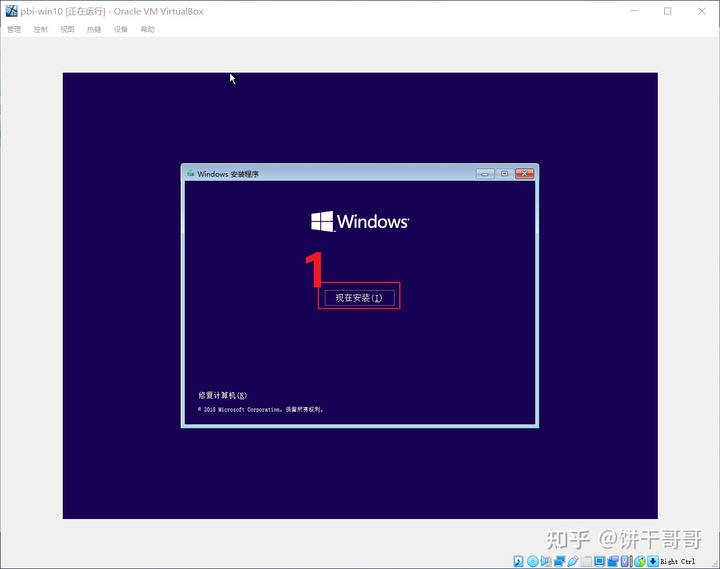This screenshot has height=569, width=720.
Task: Click mouse integration icon in status bar
Action: [x=640, y=561]
